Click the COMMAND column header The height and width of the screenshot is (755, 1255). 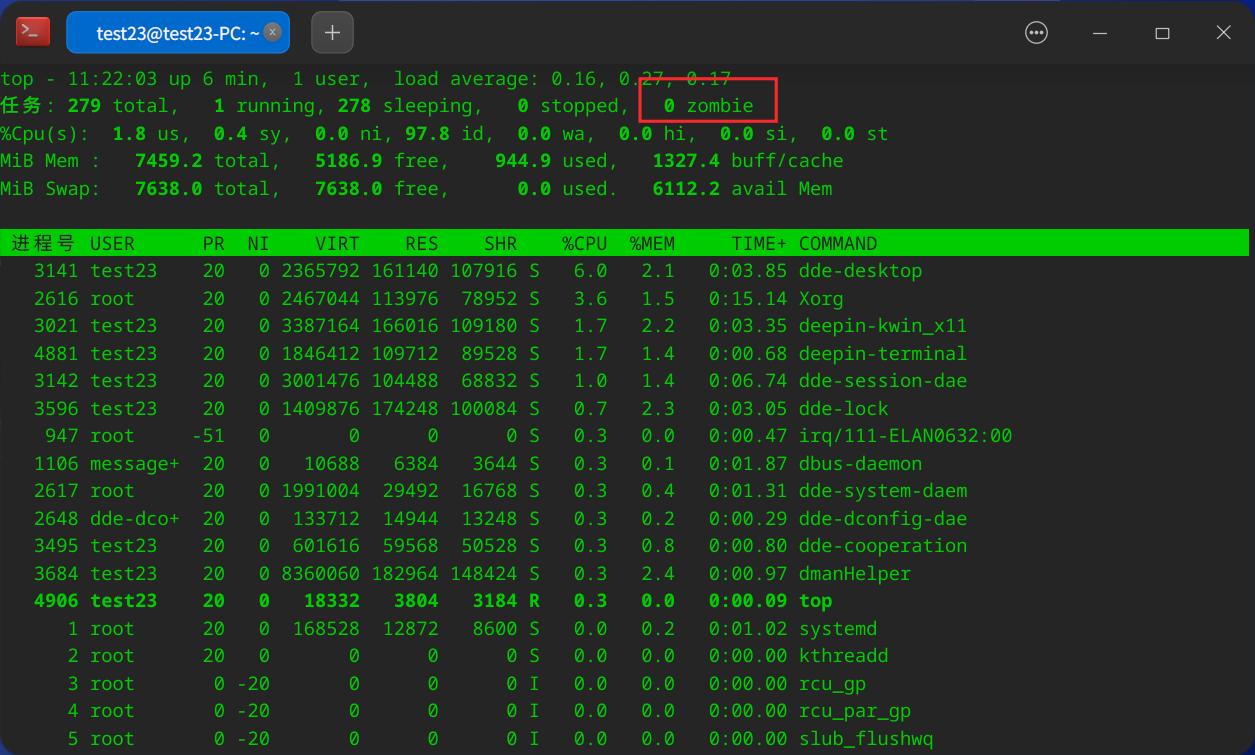click(x=837, y=243)
